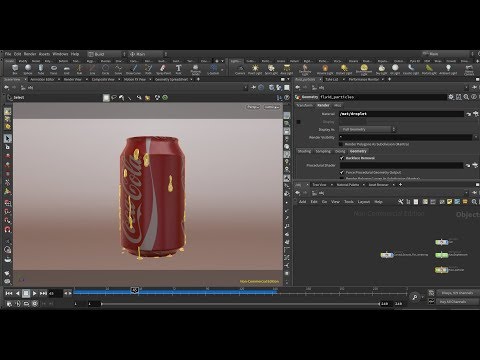480x360 pixels.
Task: Select the Sphere shelf tool
Action: click(28, 69)
